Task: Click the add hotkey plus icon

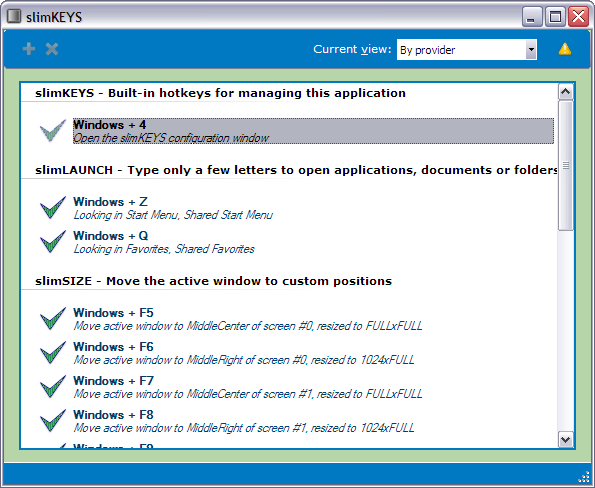Action: [x=29, y=49]
